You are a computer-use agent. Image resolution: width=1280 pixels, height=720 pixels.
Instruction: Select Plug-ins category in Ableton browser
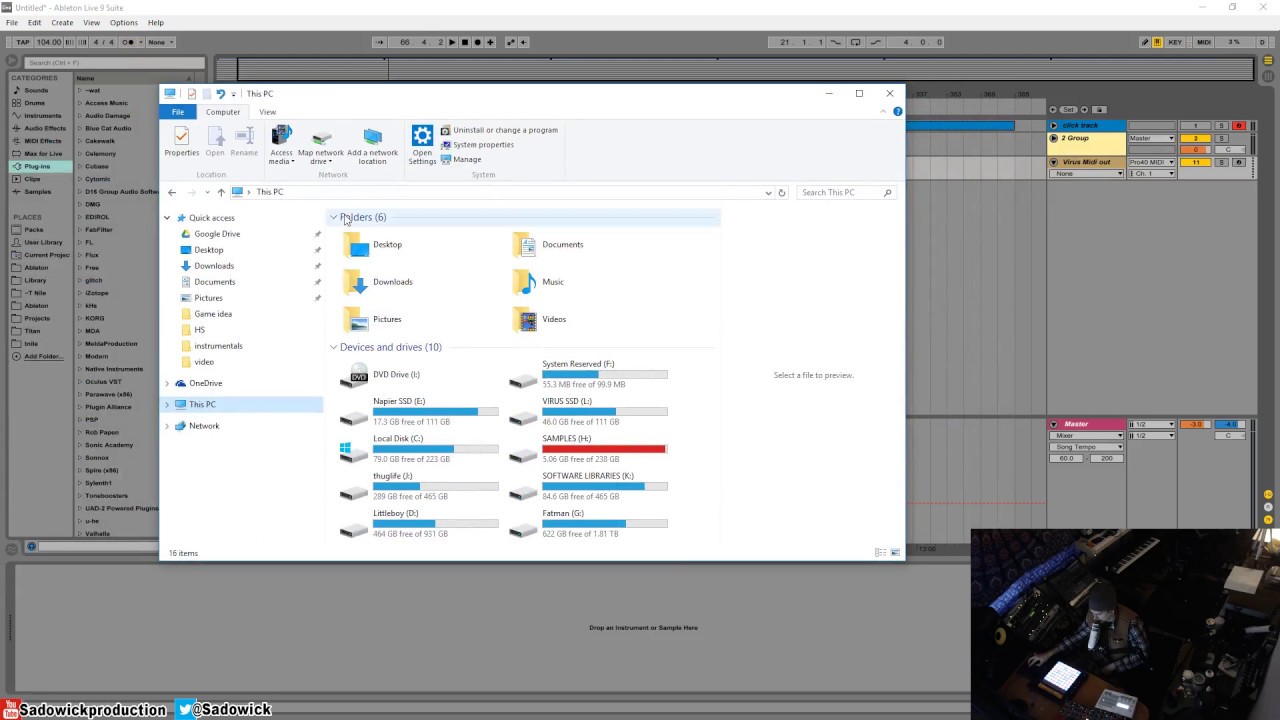37,166
